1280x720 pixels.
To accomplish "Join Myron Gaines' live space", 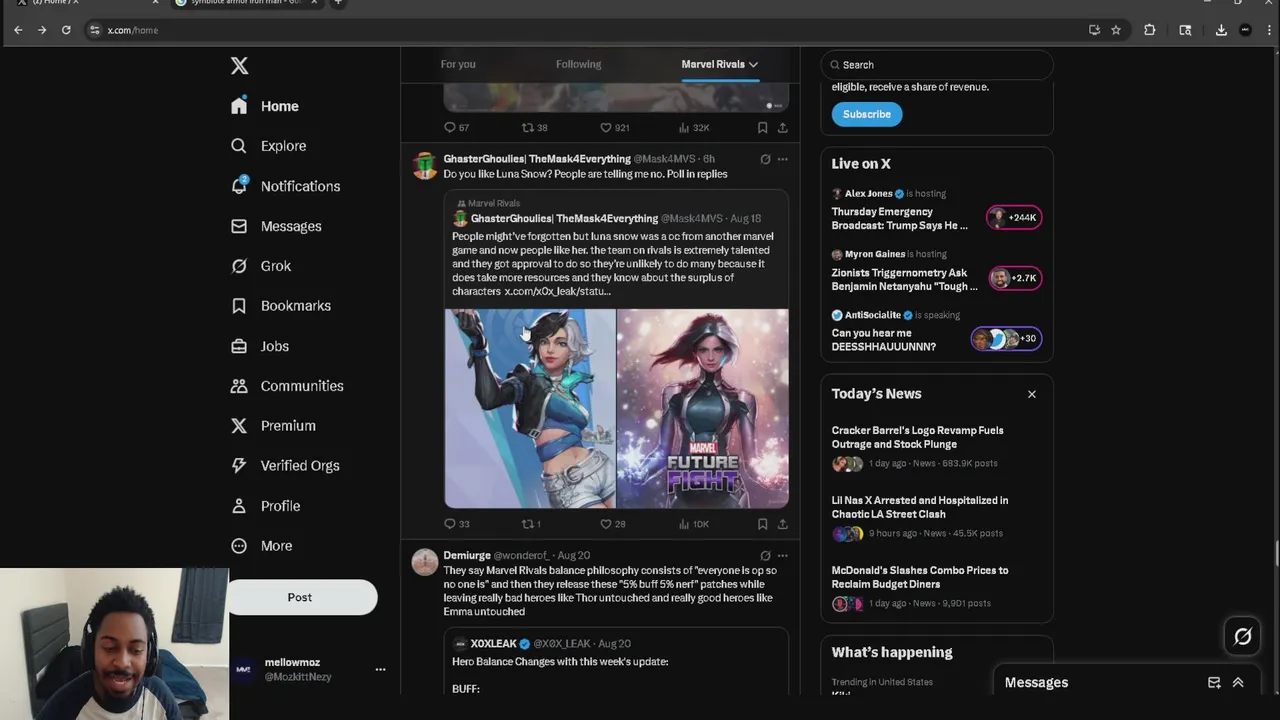I will 937,272.
